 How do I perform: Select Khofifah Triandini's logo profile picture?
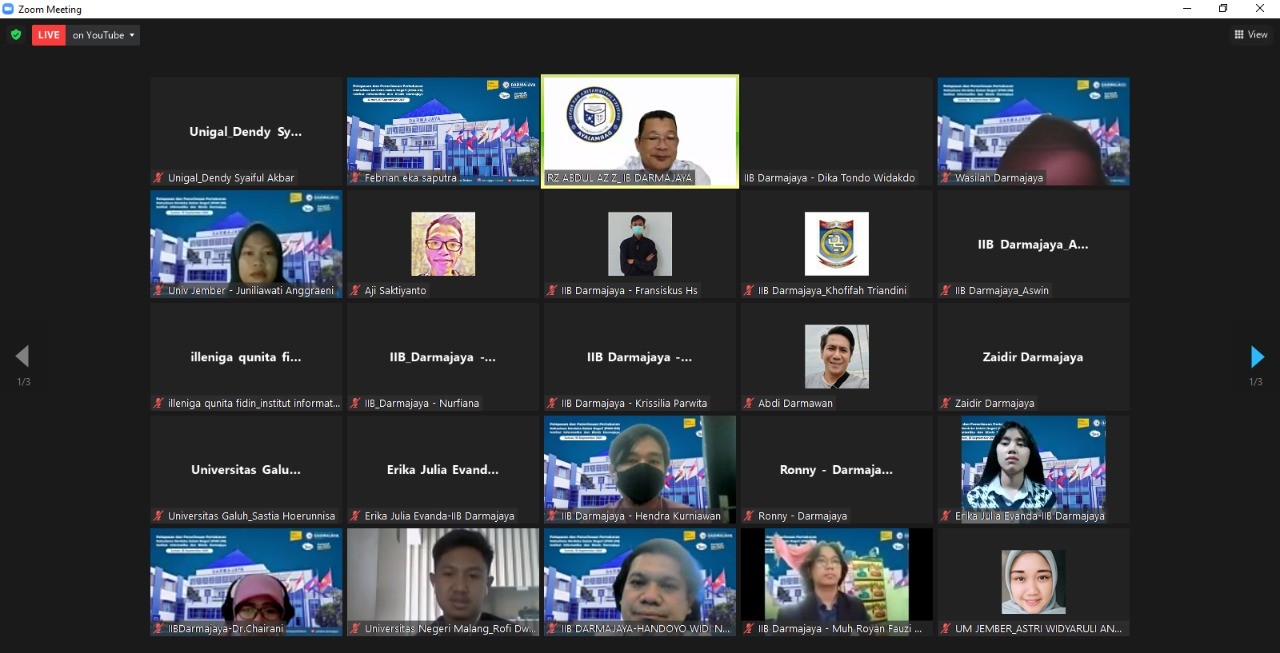pyautogui.click(x=837, y=244)
